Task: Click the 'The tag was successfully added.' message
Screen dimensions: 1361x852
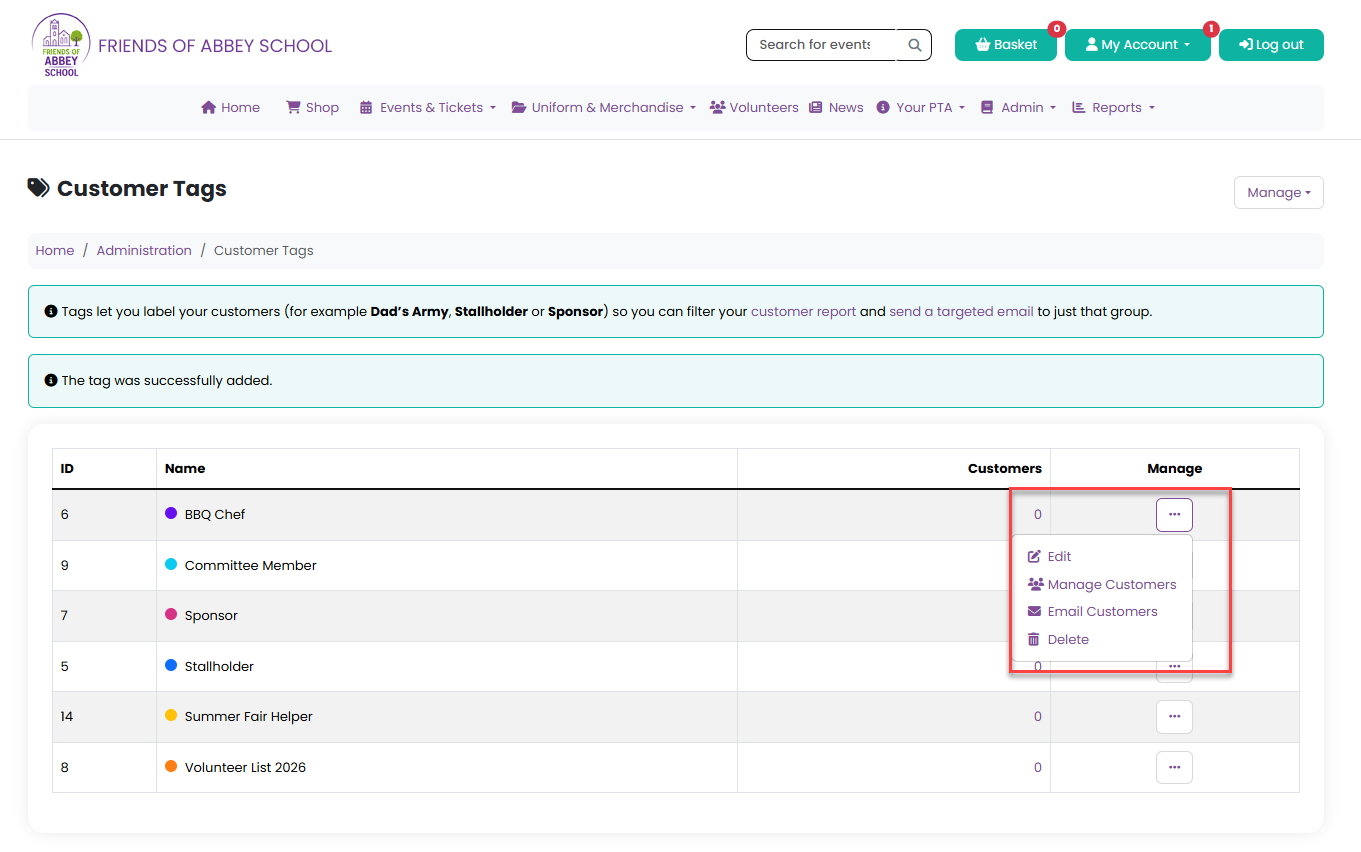Action: [167, 381]
